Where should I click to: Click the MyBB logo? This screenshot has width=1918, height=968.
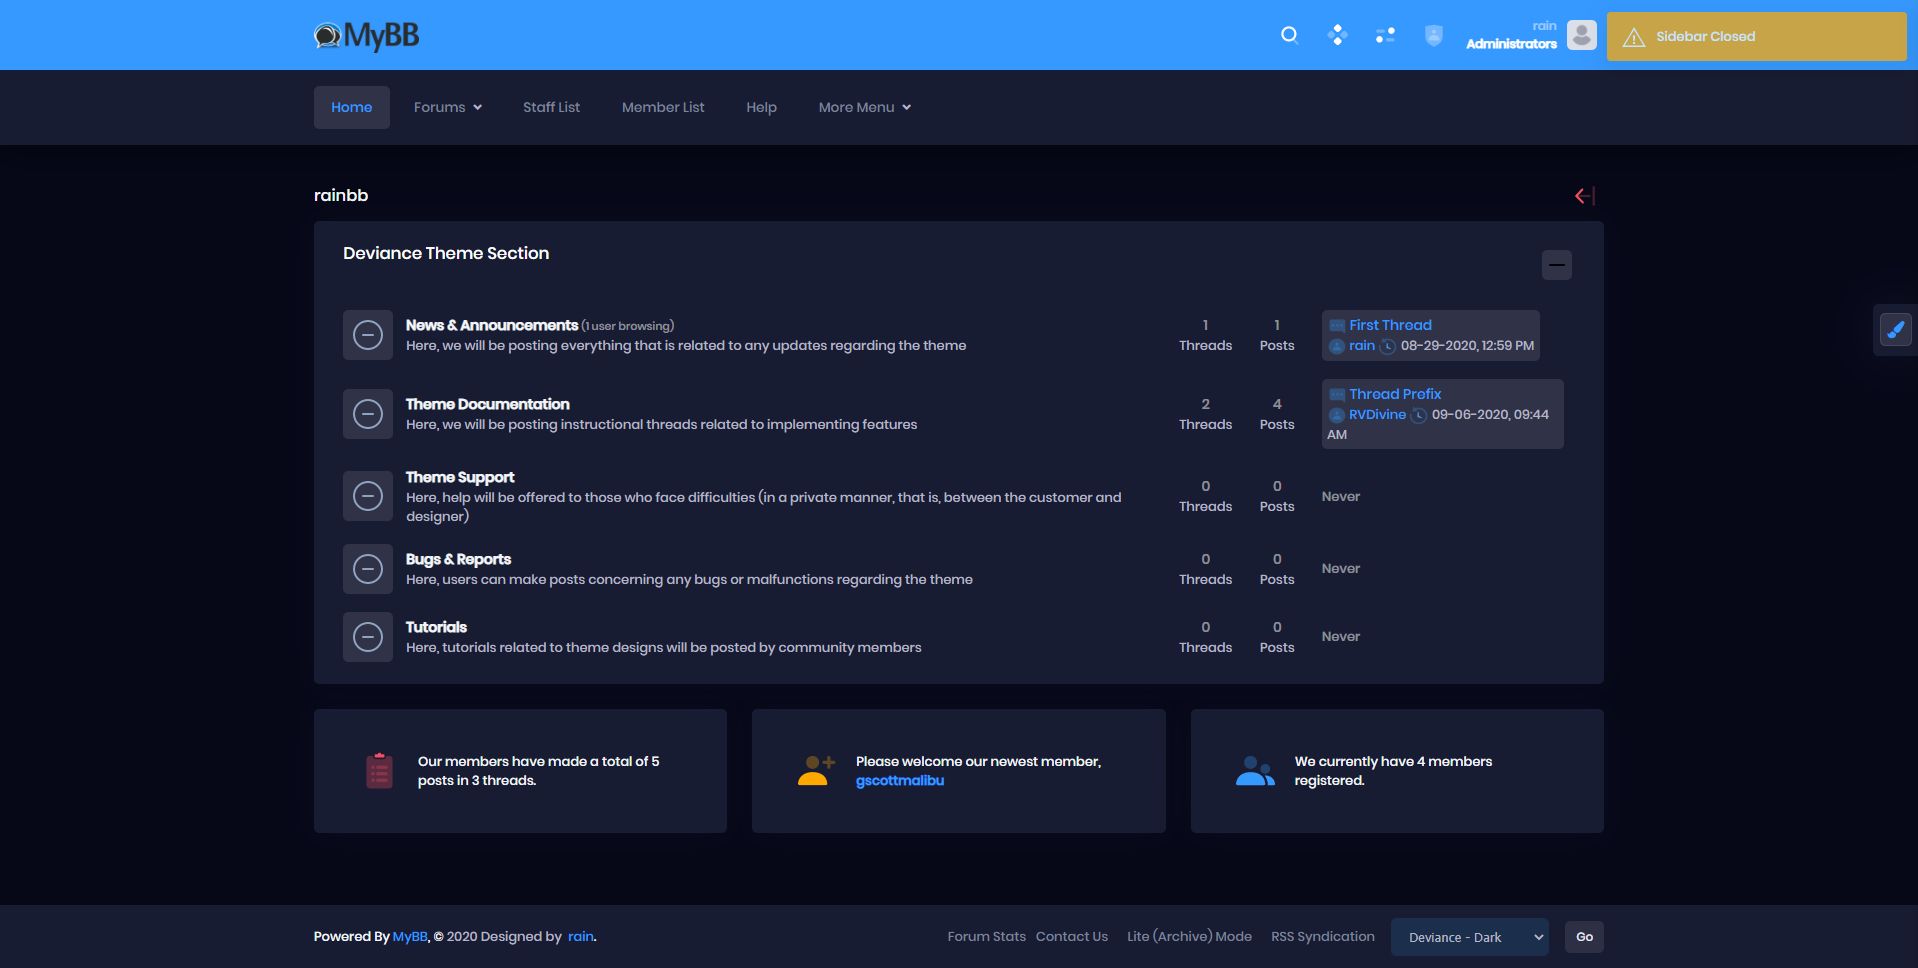pos(366,36)
